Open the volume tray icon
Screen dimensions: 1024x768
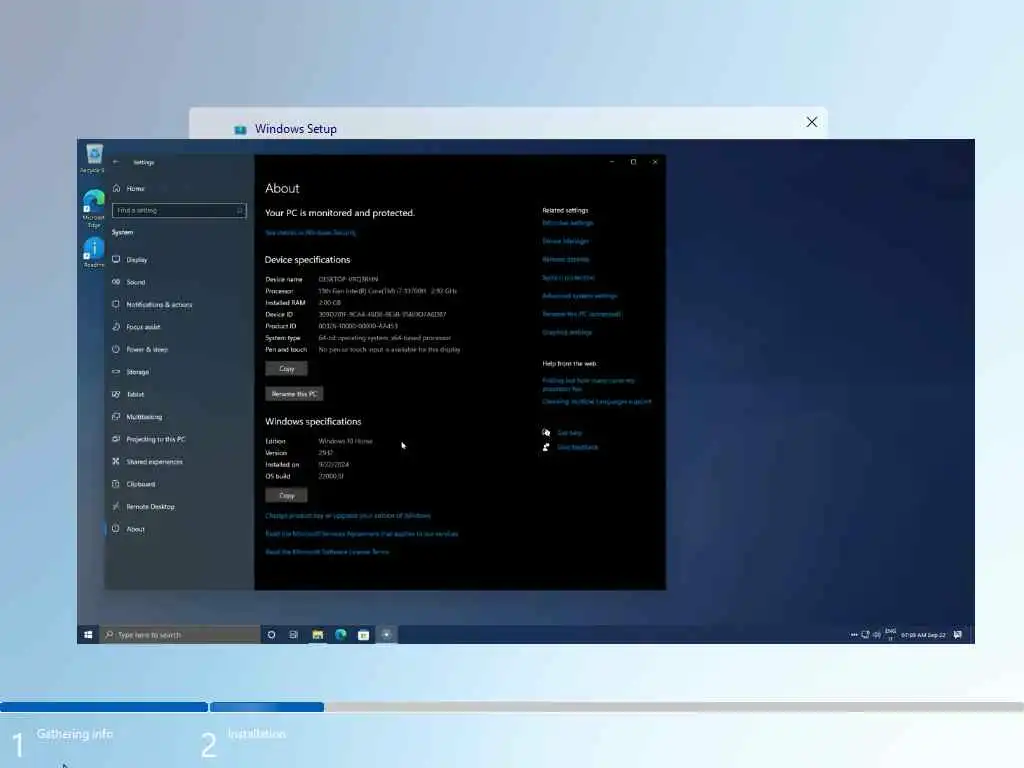coord(877,635)
